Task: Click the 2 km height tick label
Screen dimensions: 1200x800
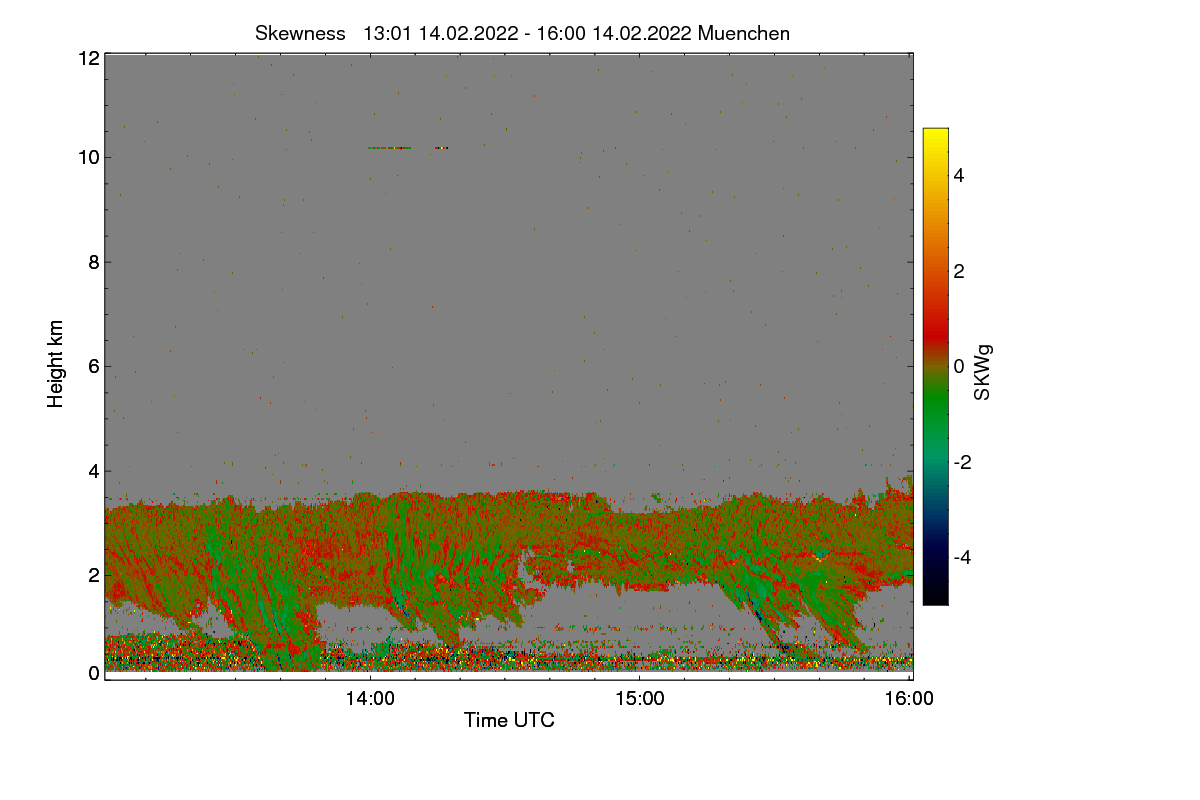Action: [93, 575]
